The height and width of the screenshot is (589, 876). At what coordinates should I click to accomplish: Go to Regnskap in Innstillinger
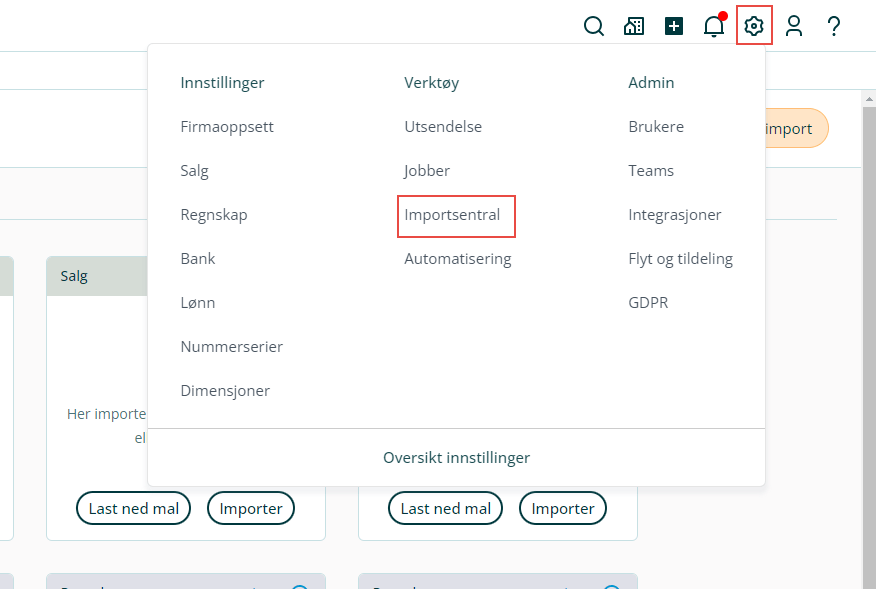pyautogui.click(x=214, y=215)
